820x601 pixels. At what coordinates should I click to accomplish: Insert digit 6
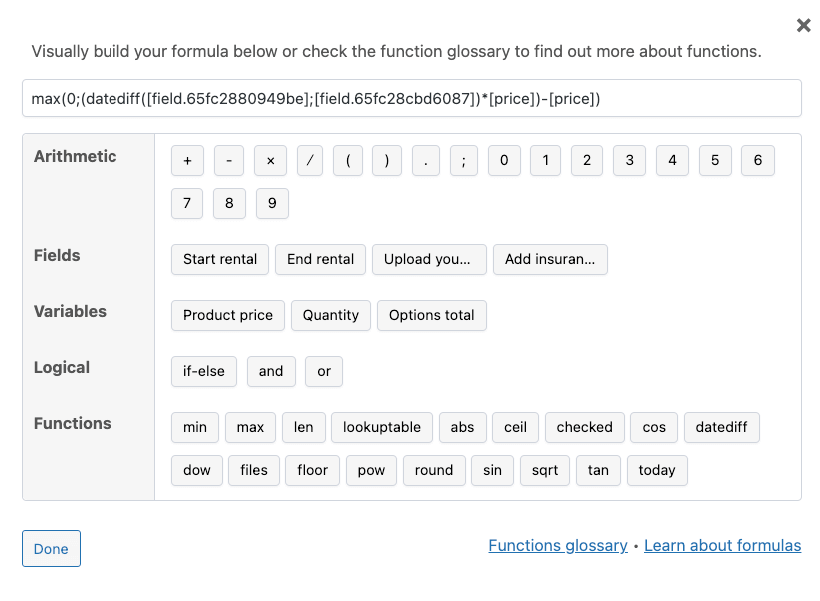point(758,161)
